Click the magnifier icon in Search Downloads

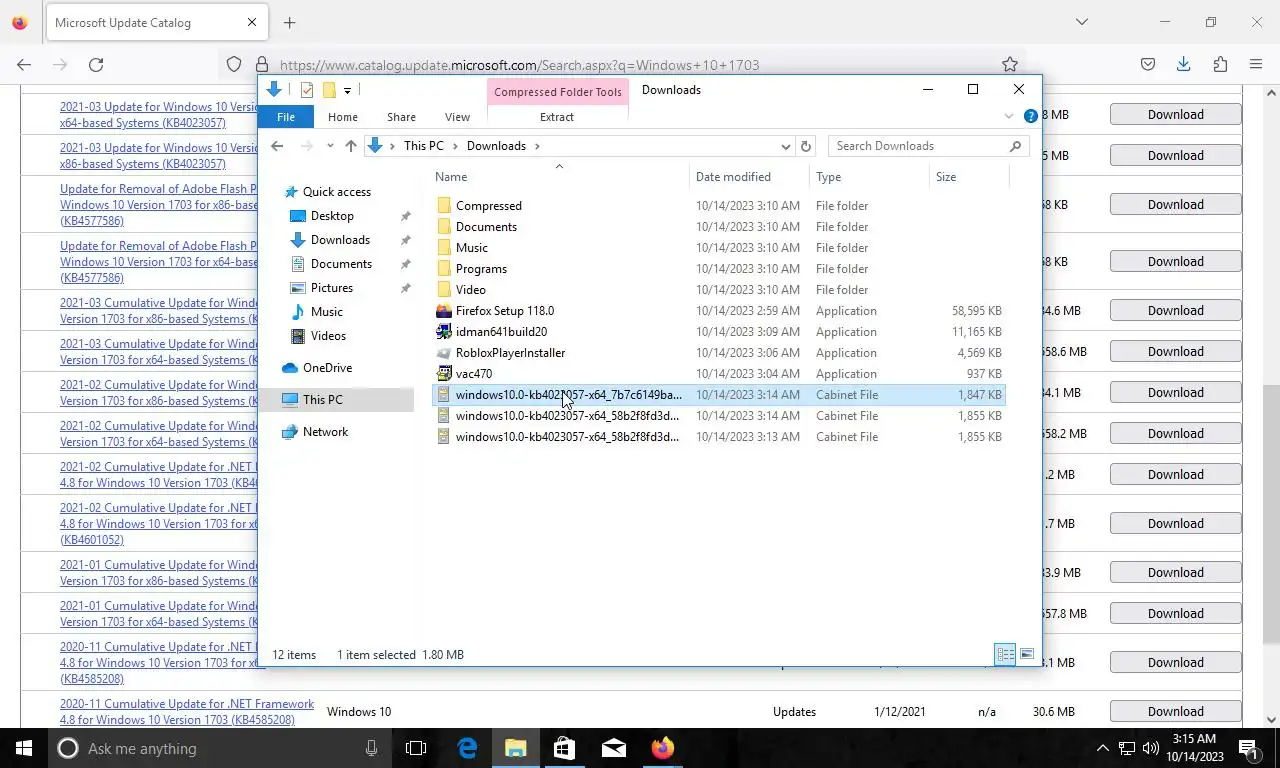pyautogui.click(x=1015, y=146)
